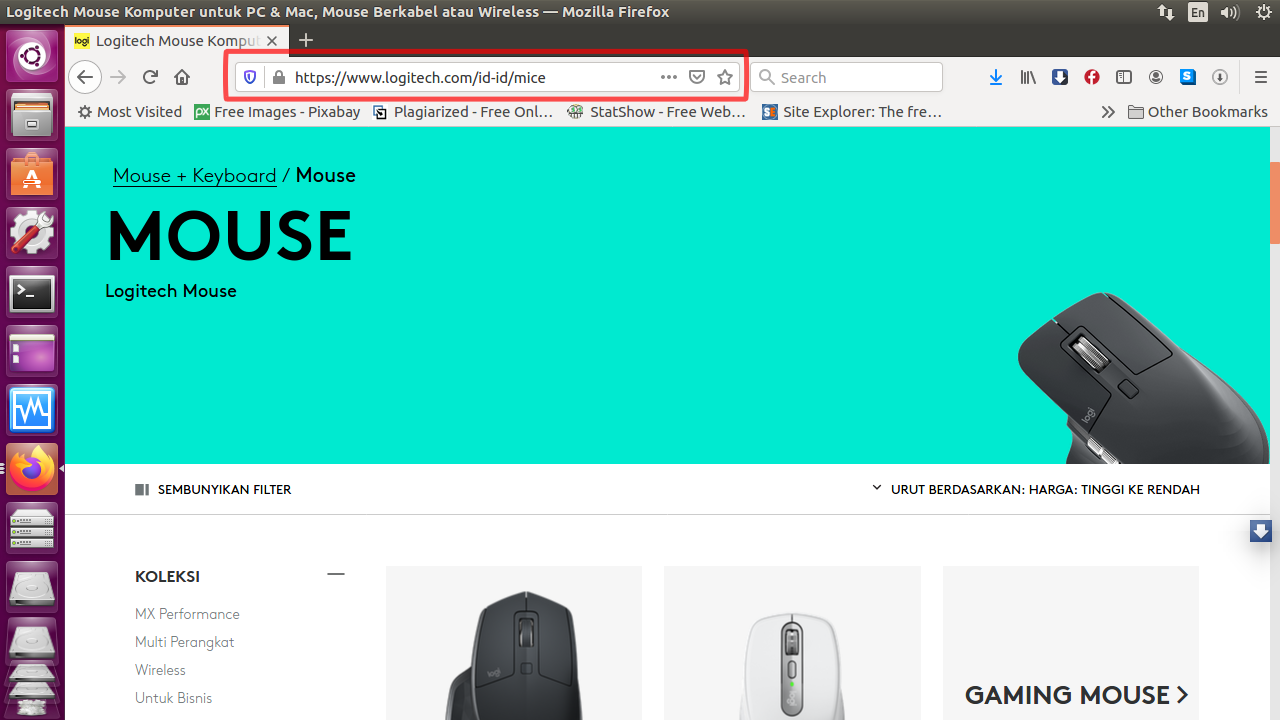
Task: Open the Firefox account icon
Action: point(1155,77)
